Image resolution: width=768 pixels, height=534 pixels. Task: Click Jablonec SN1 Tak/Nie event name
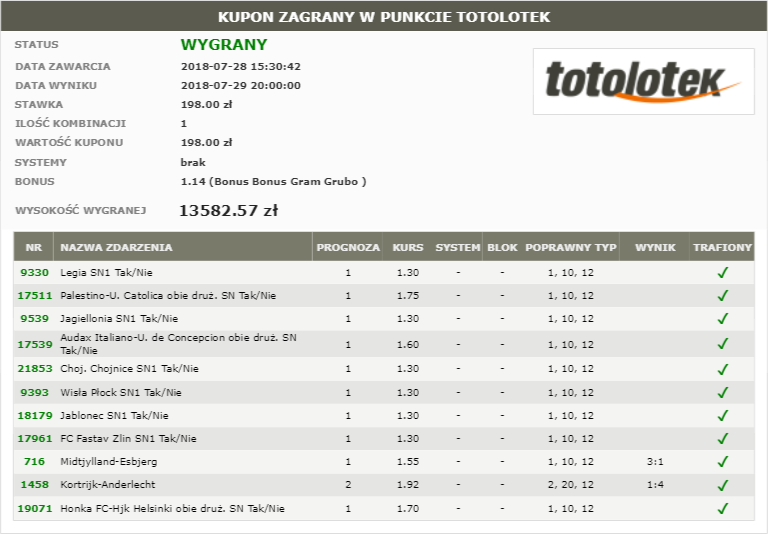pyautogui.click(x=114, y=415)
